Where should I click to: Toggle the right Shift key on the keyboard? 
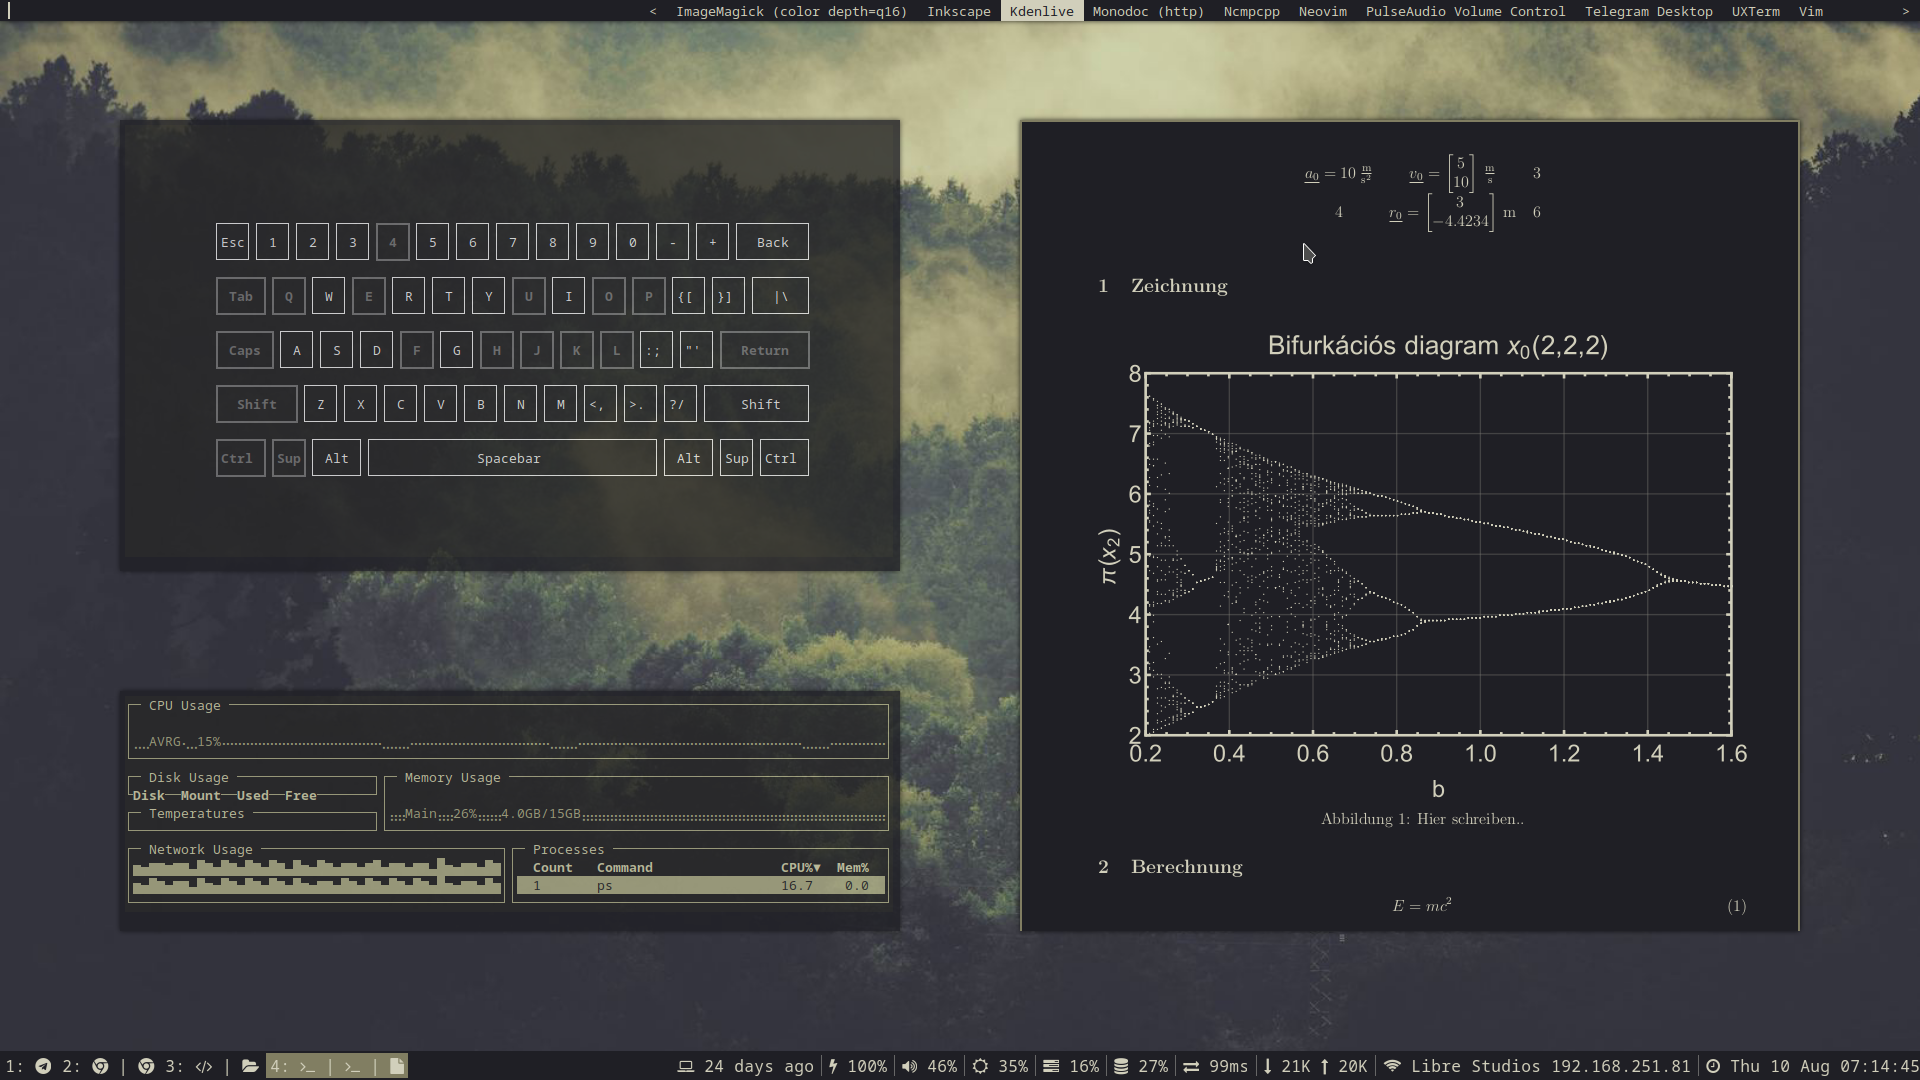coord(759,404)
